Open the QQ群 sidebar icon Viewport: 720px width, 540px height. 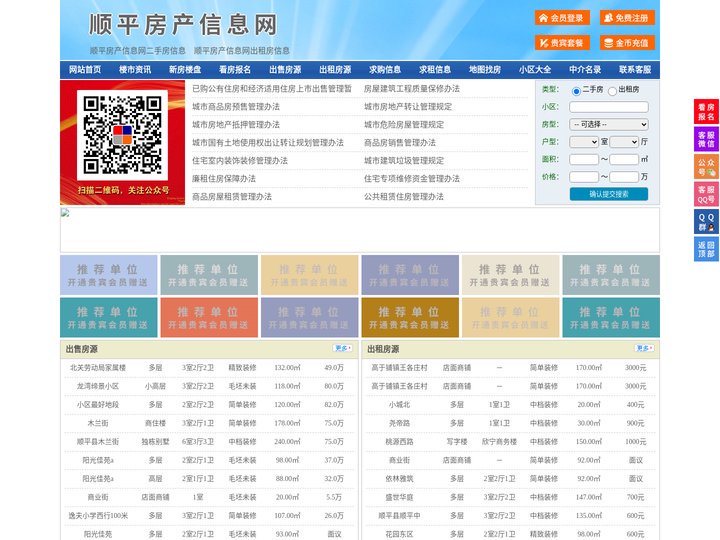click(x=706, y=222)
